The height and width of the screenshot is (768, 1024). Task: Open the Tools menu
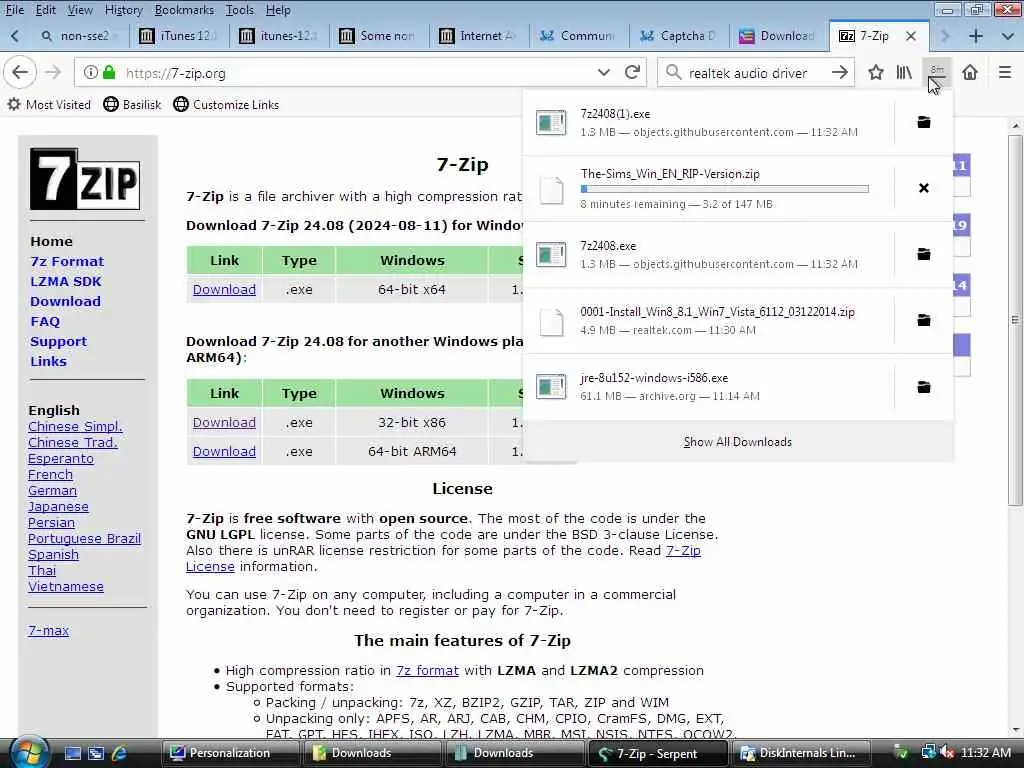tap(240, 10)
